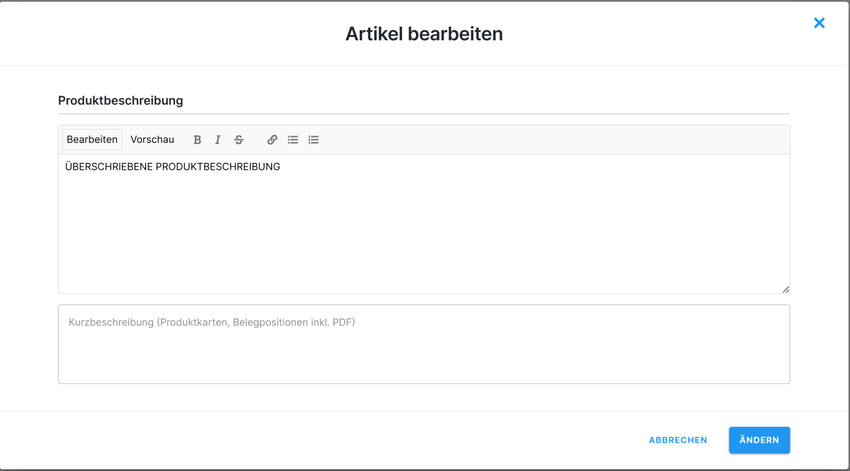The image size is (850, 471).
Task: Place cursor on the word ÜBERSCHRIEBENE
Action: click(108, 167)
